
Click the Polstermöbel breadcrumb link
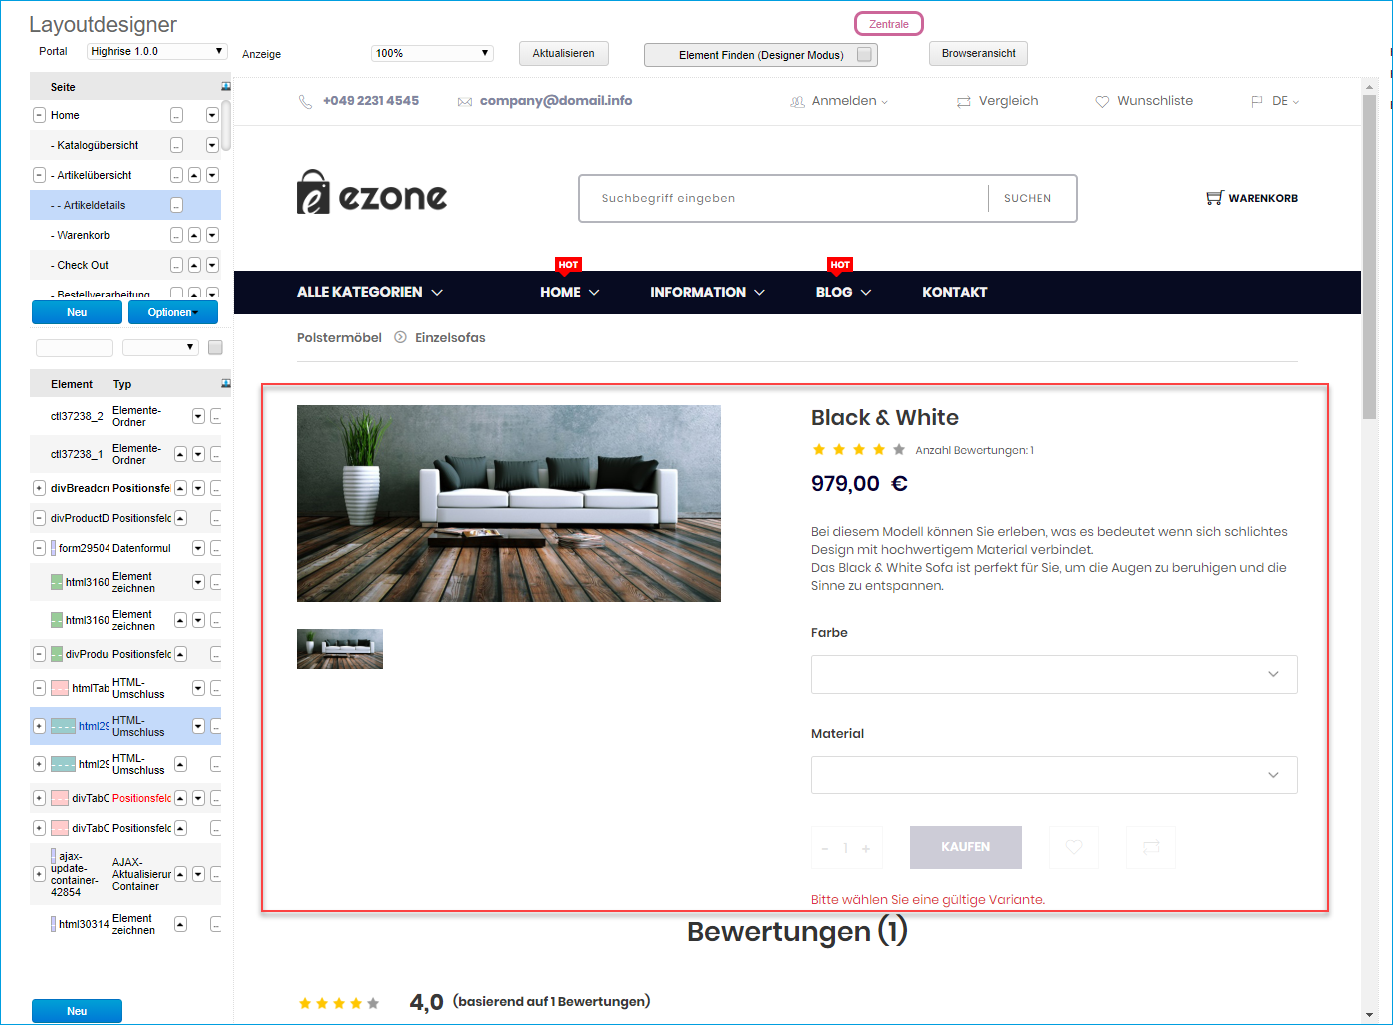coord(339,337)
